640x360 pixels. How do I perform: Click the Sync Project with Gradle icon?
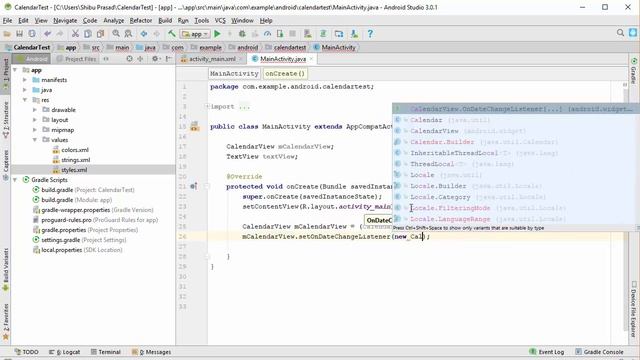point(323,34)
